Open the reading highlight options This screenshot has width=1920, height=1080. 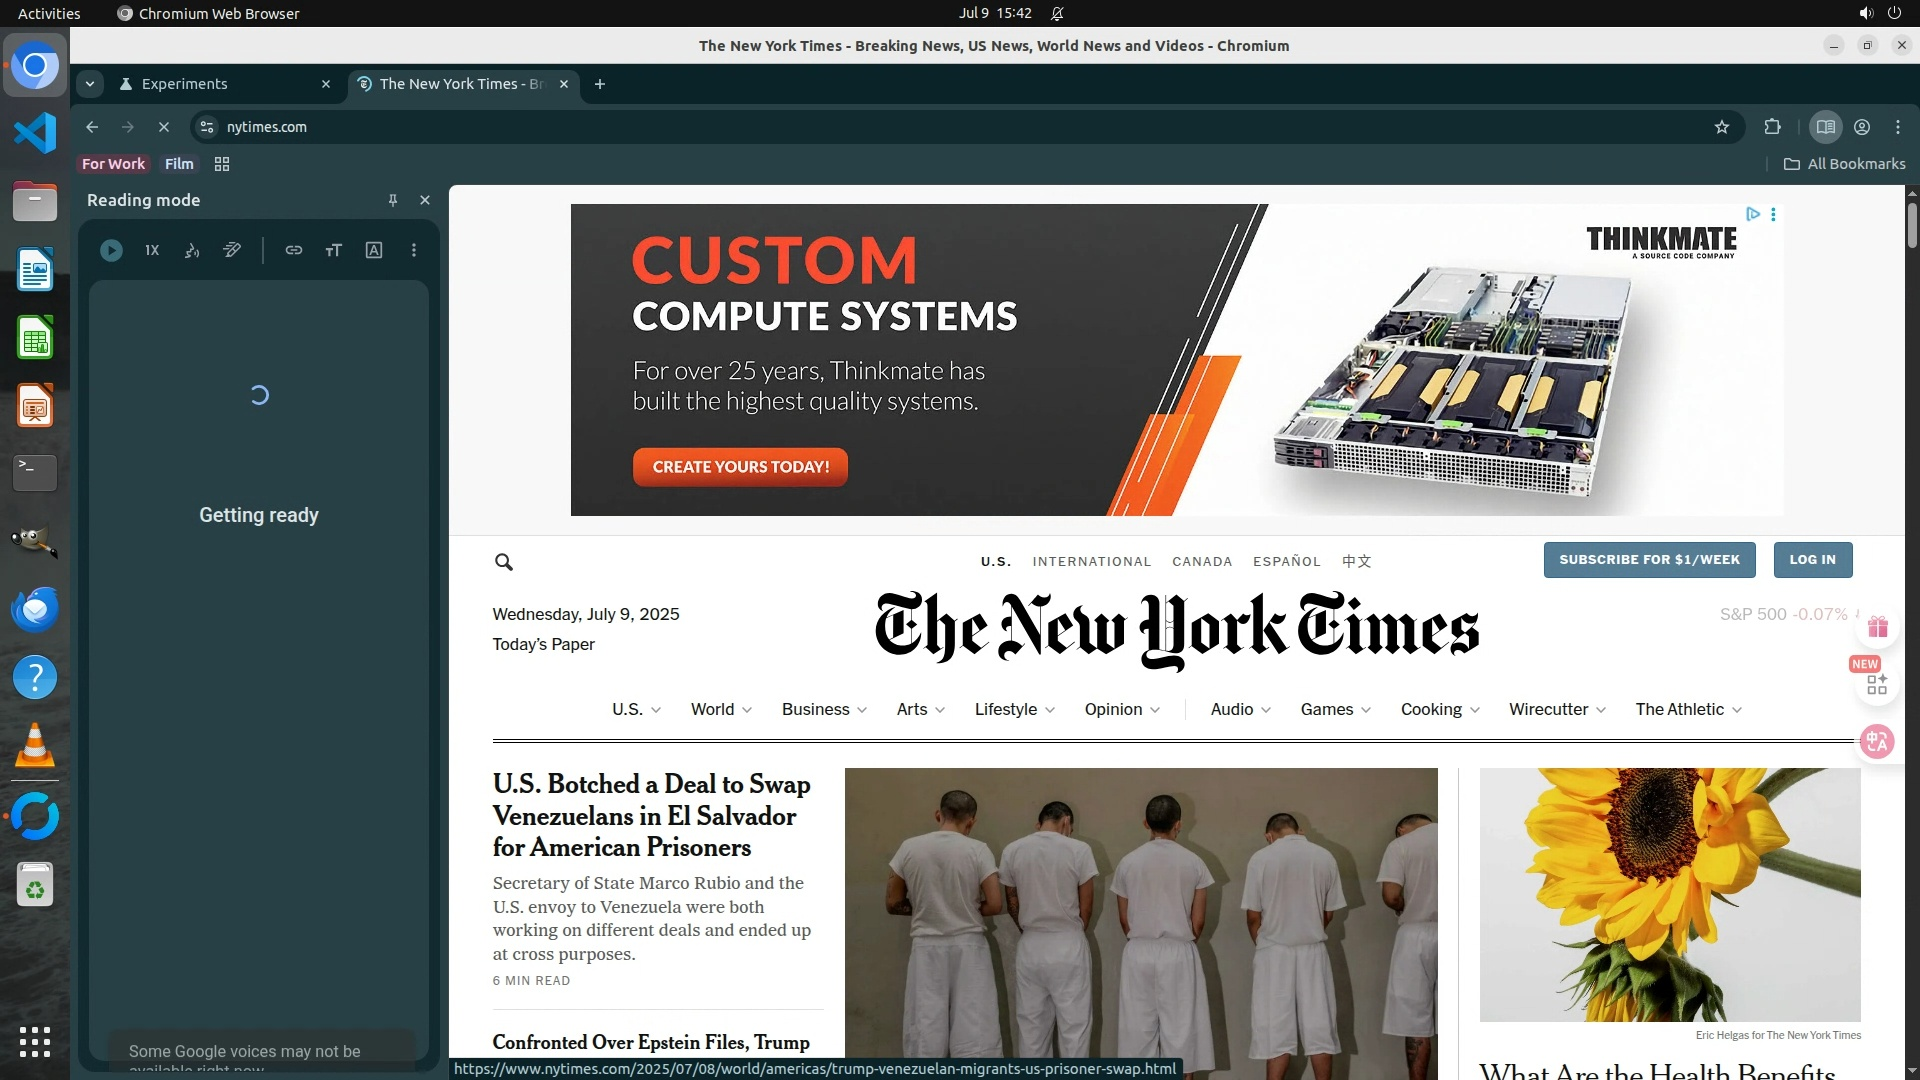232,251
